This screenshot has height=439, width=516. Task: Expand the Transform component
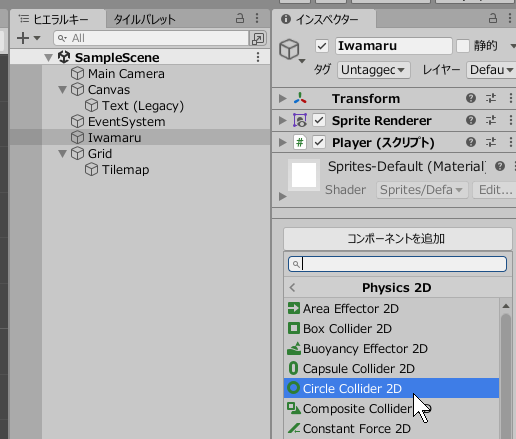[283, 98]
